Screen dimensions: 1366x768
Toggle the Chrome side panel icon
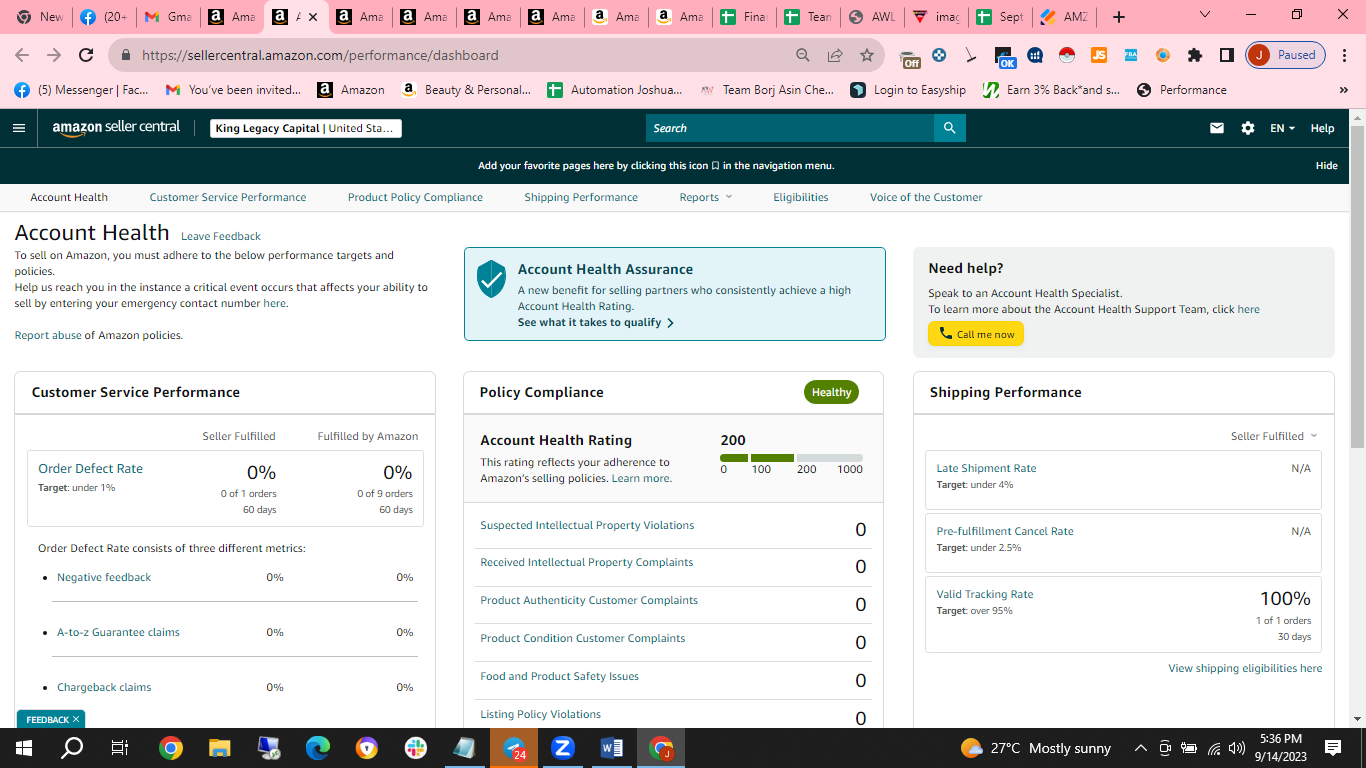(x=1227, y=55)
